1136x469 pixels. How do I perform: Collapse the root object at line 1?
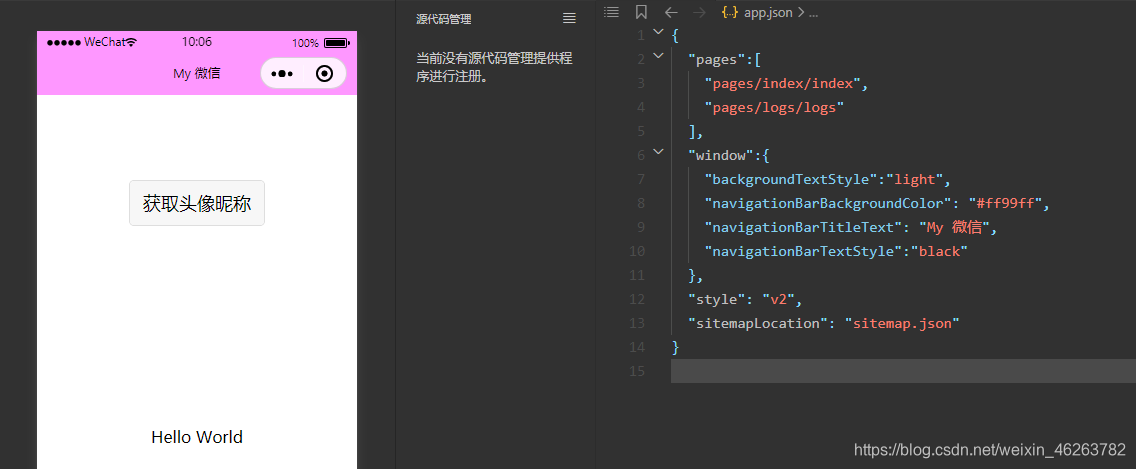[658, 32]
